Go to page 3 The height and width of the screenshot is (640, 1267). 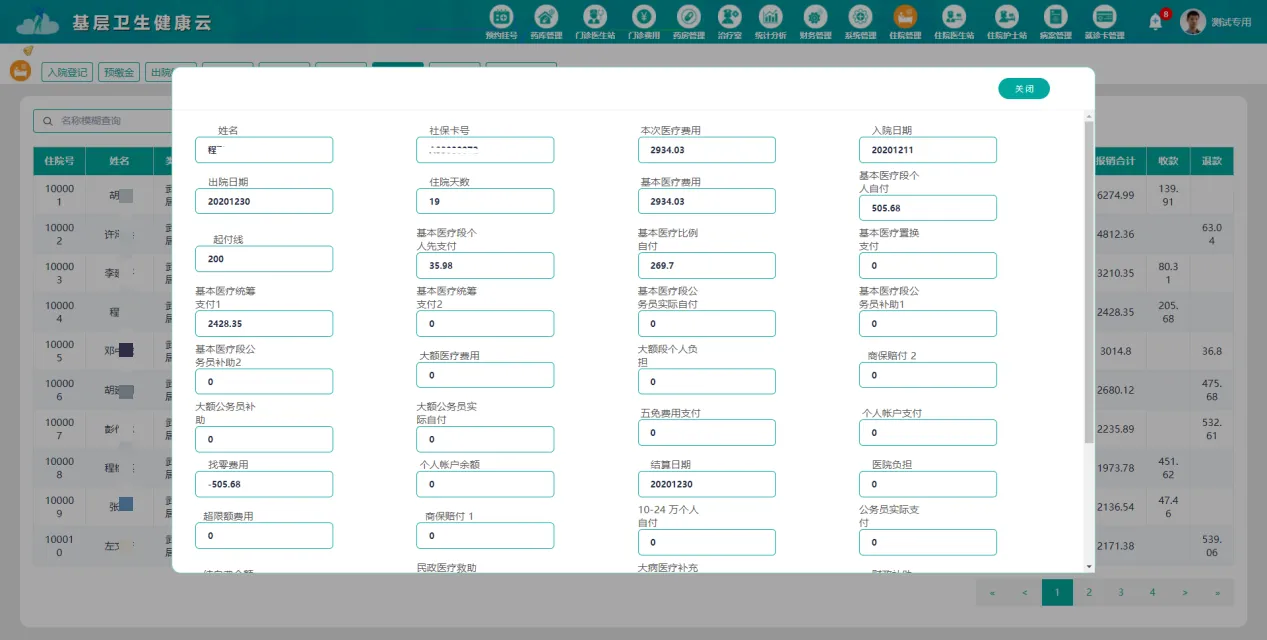tap(1120, 592)
